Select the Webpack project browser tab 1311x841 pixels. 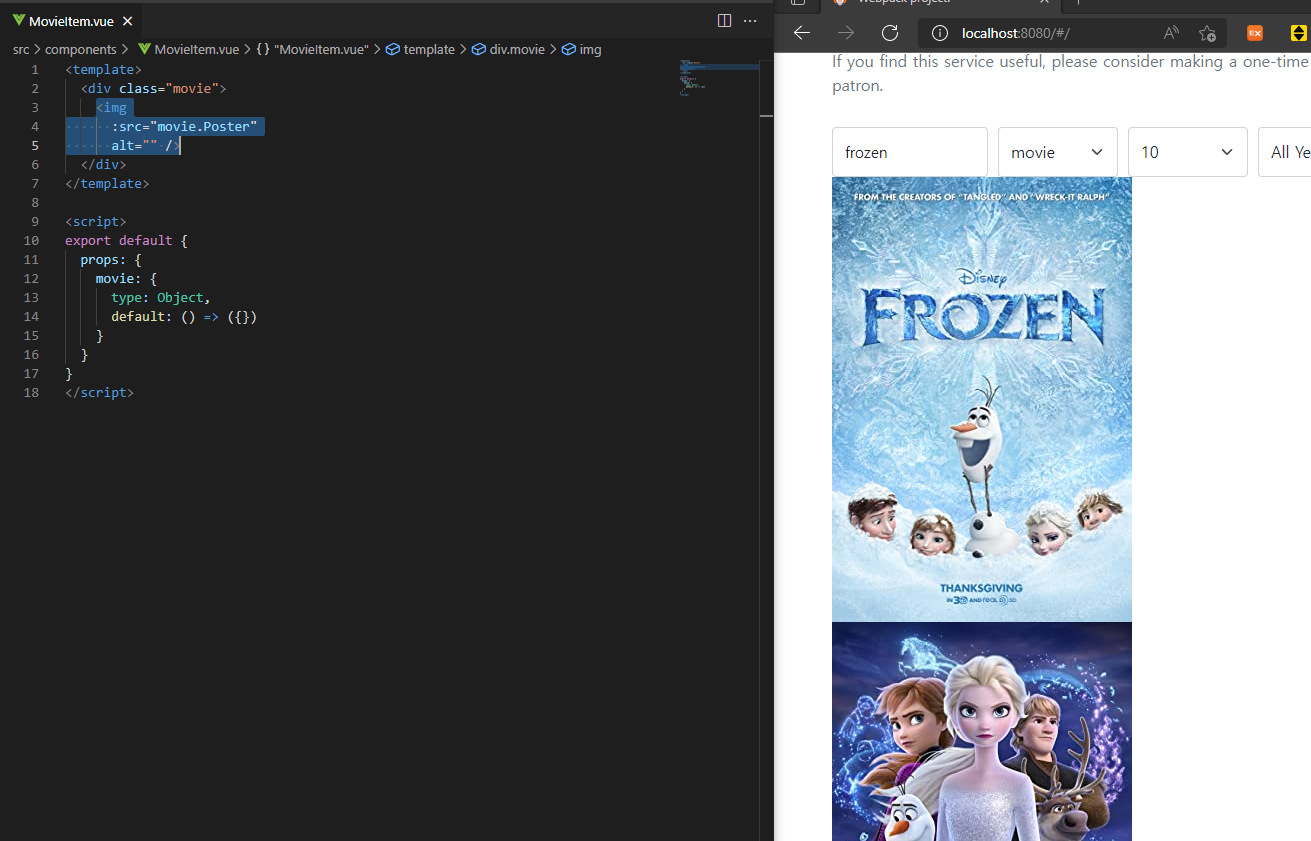pos(940,3)
